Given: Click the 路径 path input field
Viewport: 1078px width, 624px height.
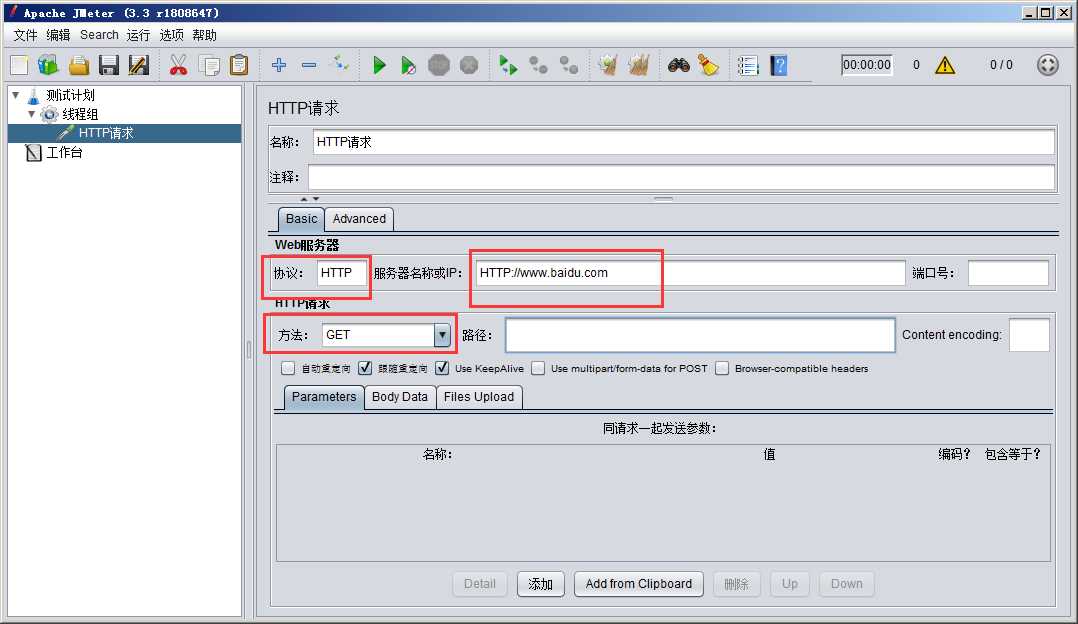Looking at the screenshot, I should tap(700, 335).
